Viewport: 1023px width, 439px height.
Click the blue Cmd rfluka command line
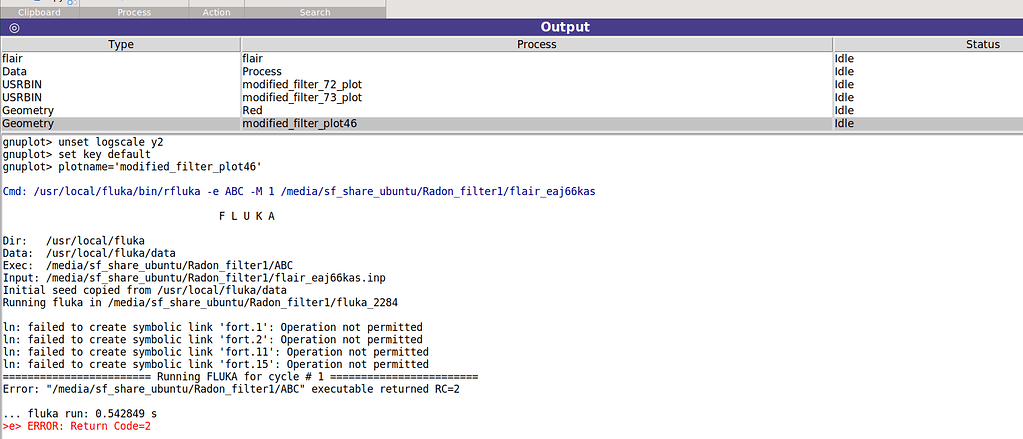click(301, 191)
